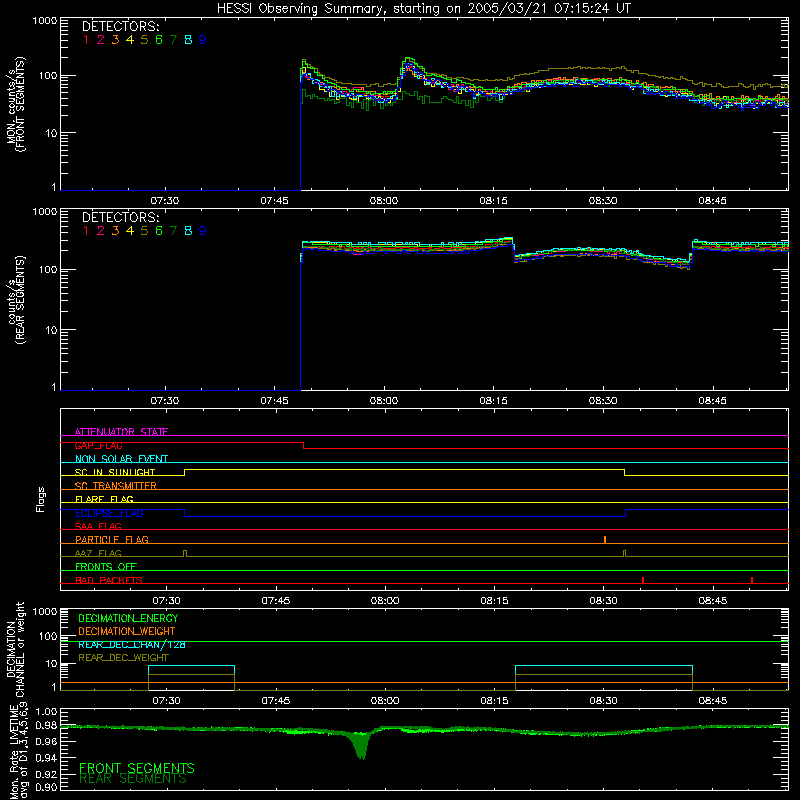Click red detector 1 in rear segments legend
This screenshot has height=800, width=800.
(86, 231)
